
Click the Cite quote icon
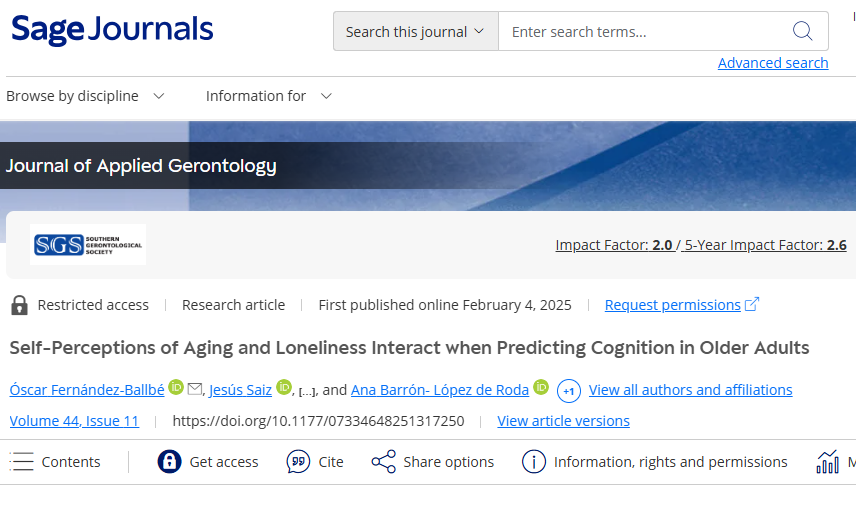click(298, 462)
